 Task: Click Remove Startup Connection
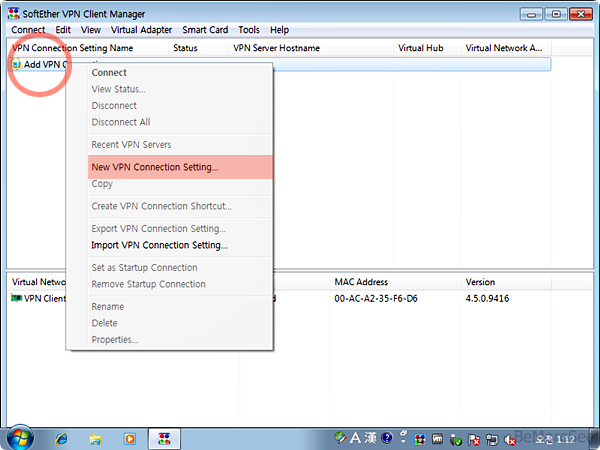point(180,284)
